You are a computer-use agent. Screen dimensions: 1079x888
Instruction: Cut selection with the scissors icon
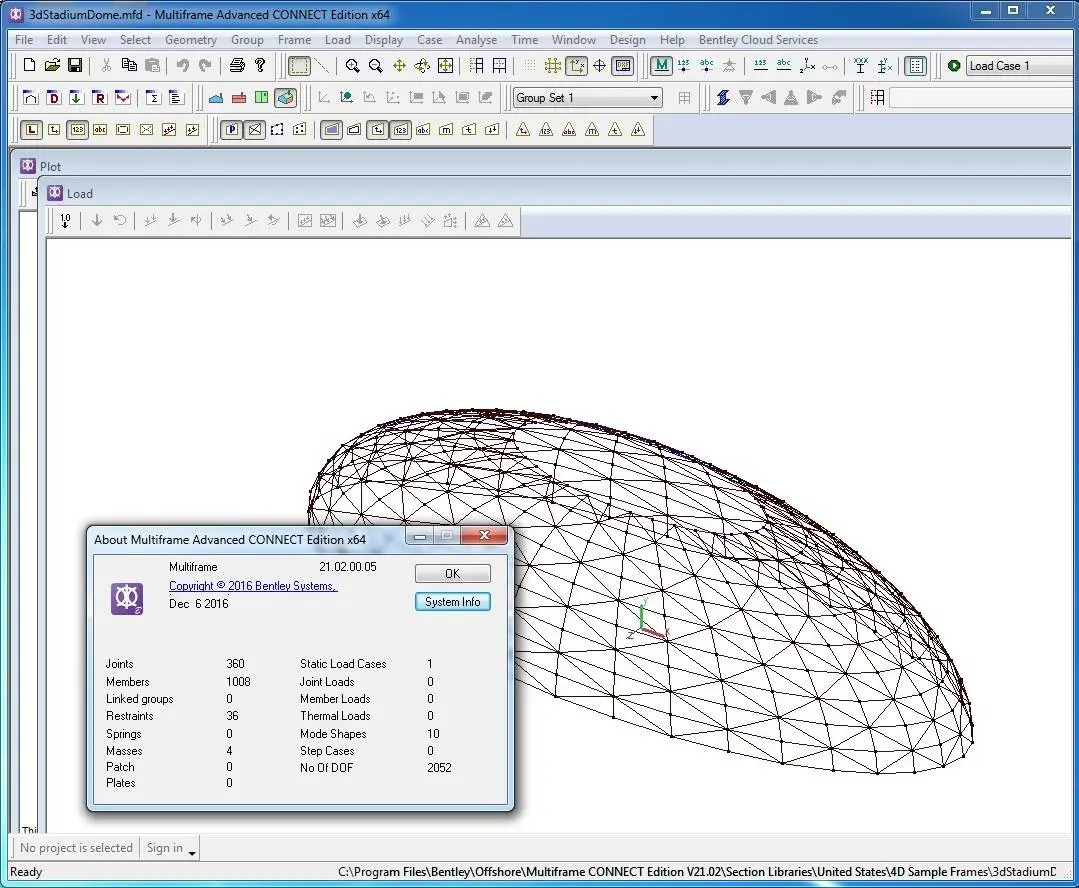coord(106,65)
